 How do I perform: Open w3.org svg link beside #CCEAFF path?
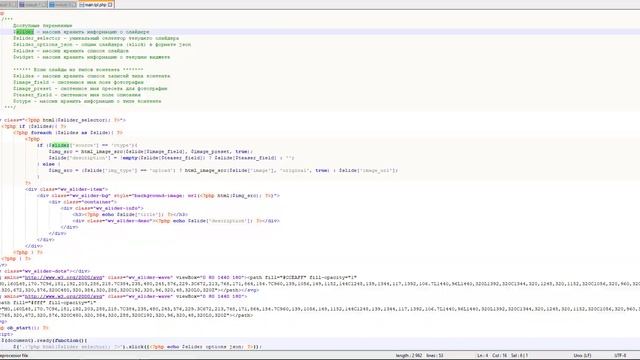click(63, 278)
